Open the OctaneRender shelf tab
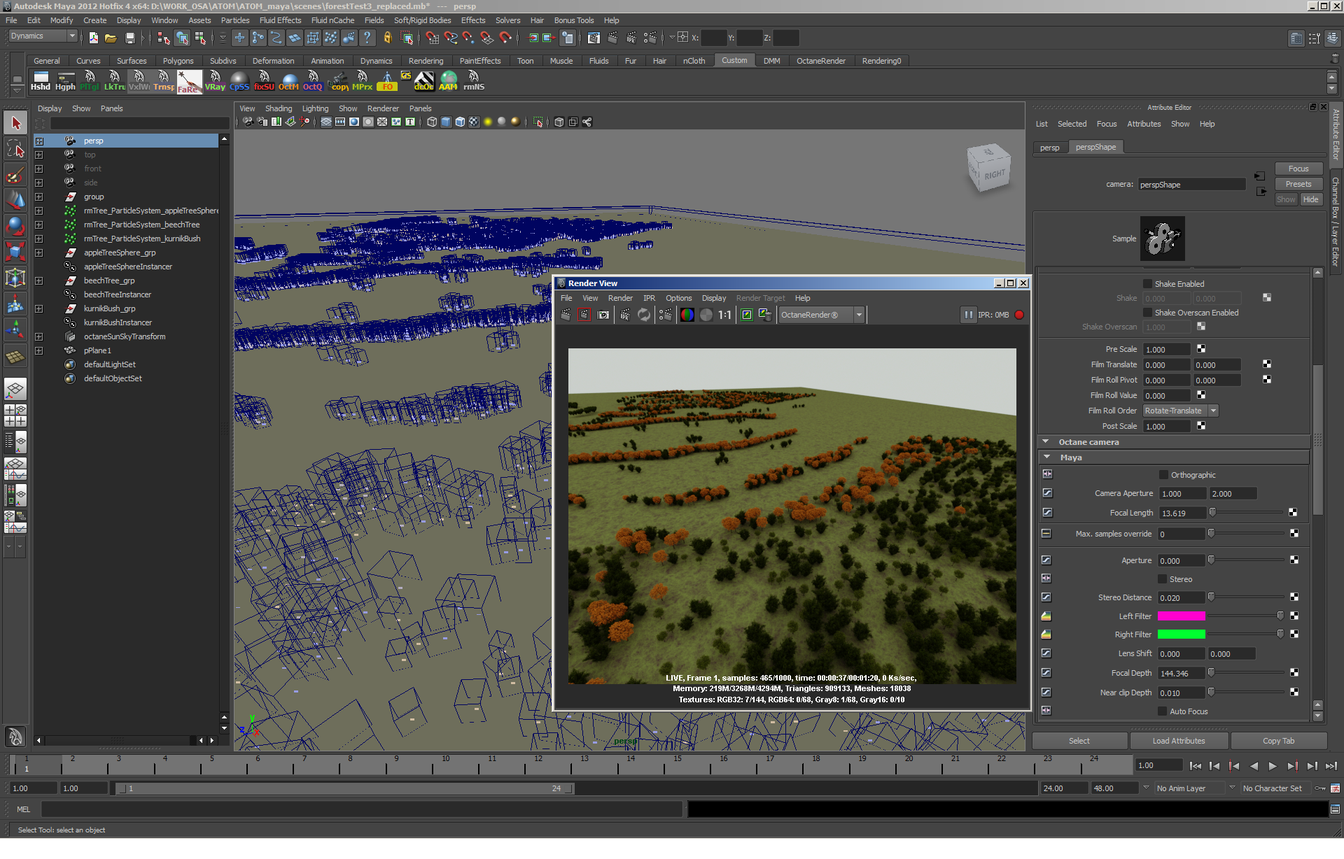The image size is (1344, 859). 820,61
